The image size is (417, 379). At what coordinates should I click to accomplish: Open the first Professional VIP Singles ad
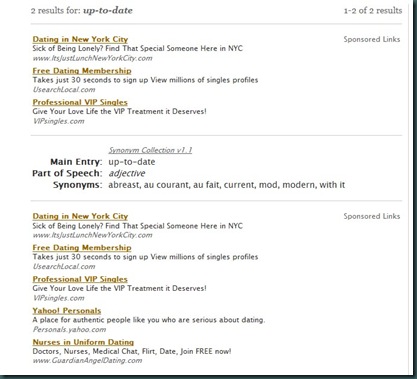click(x=80, y=102)
